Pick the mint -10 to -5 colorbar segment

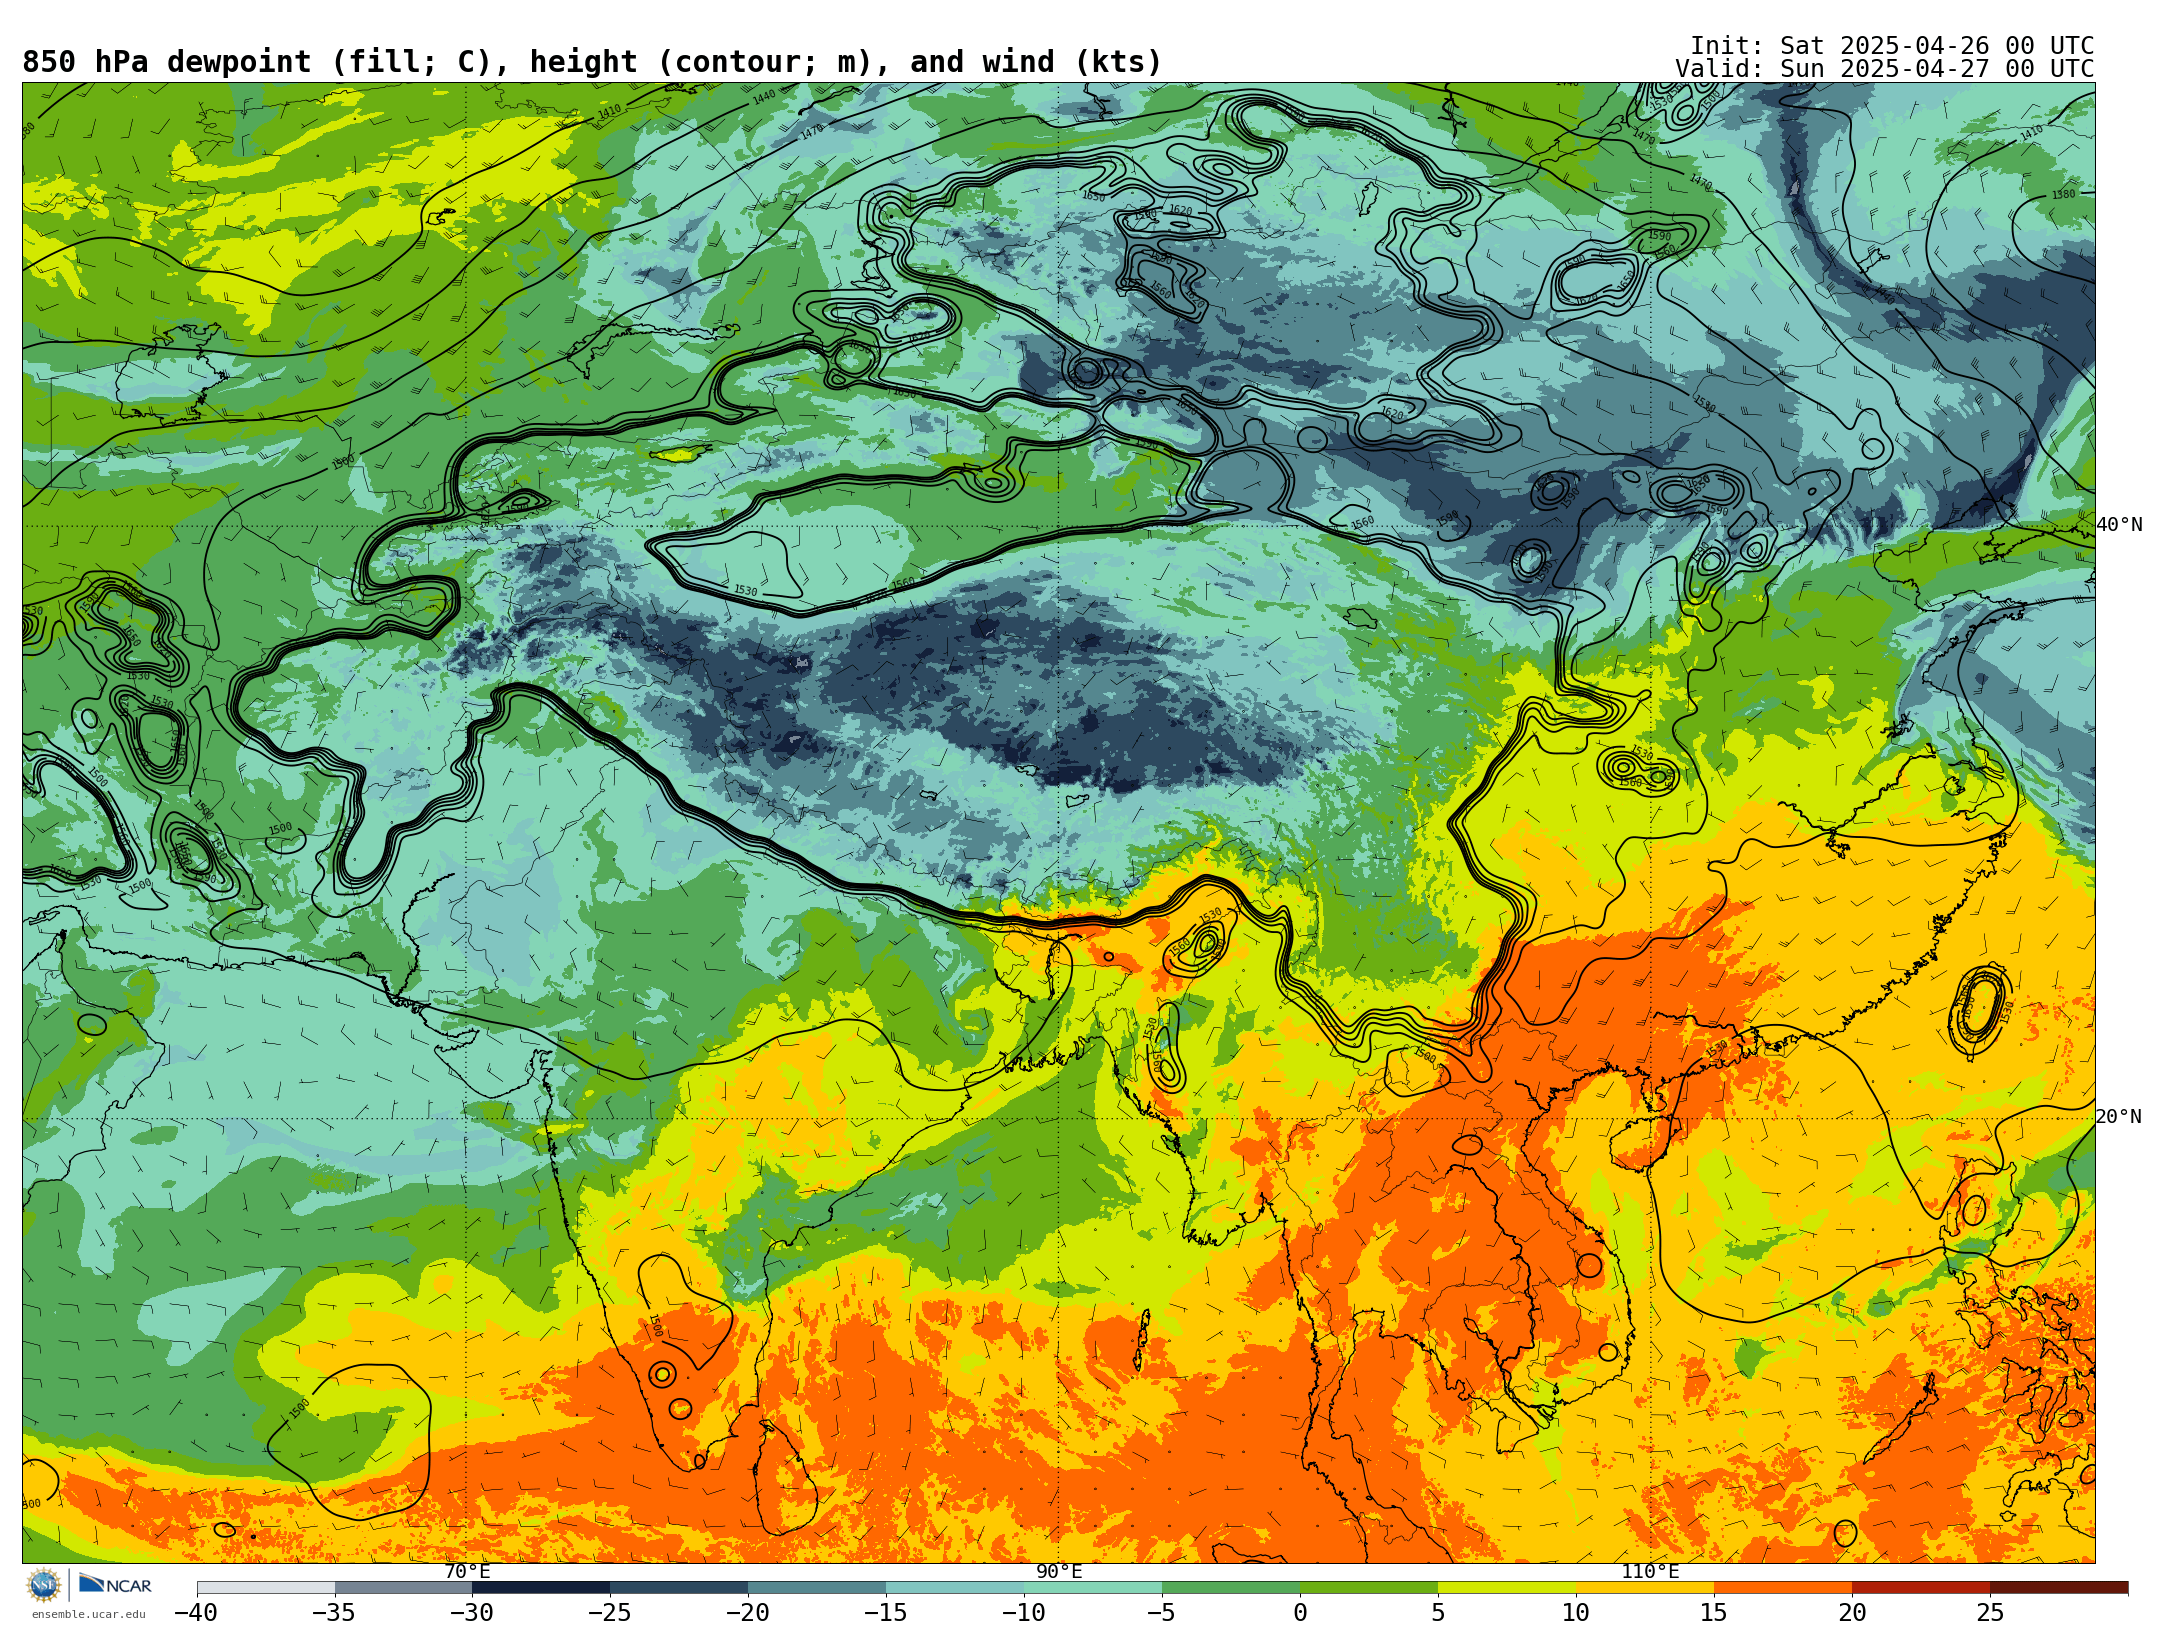click(1094, 1588)
